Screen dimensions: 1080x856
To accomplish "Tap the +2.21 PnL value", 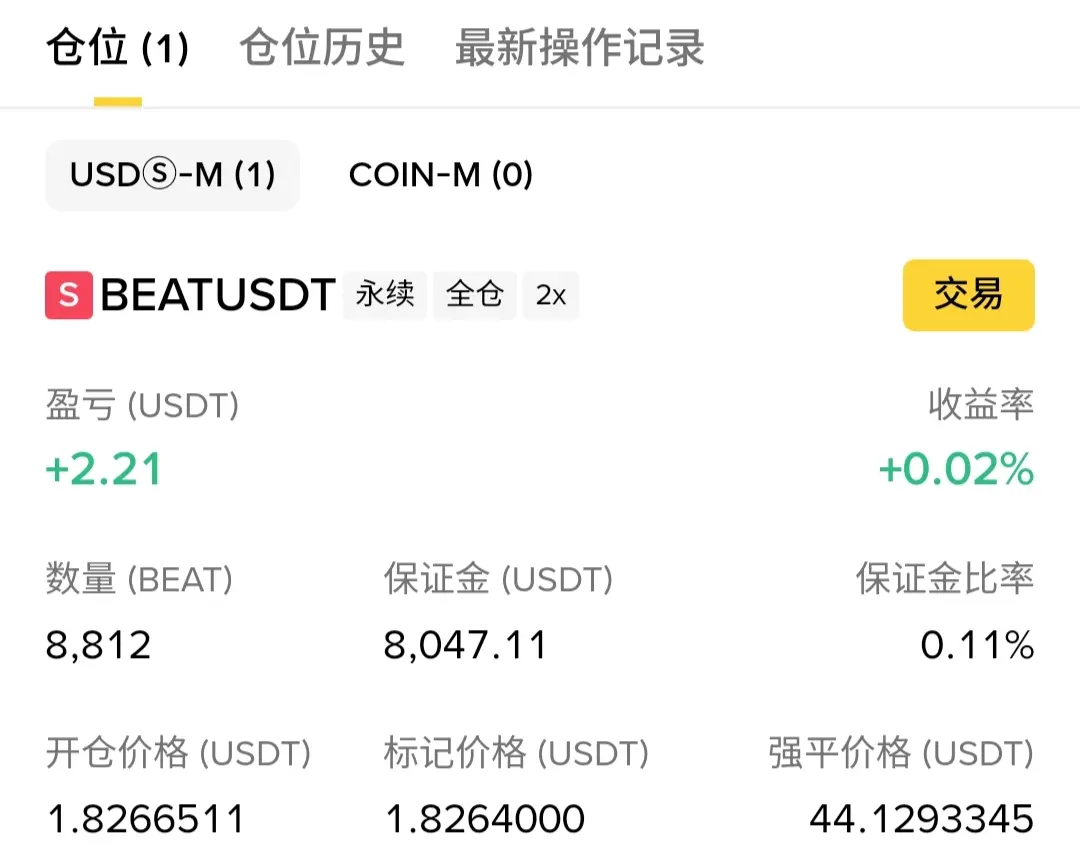I will tap(103, 469).
